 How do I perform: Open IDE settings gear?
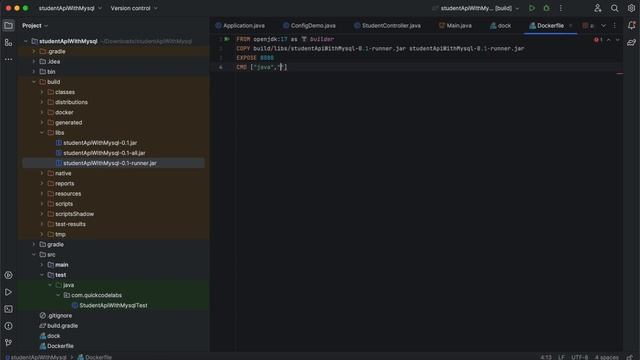pos(631,8)
